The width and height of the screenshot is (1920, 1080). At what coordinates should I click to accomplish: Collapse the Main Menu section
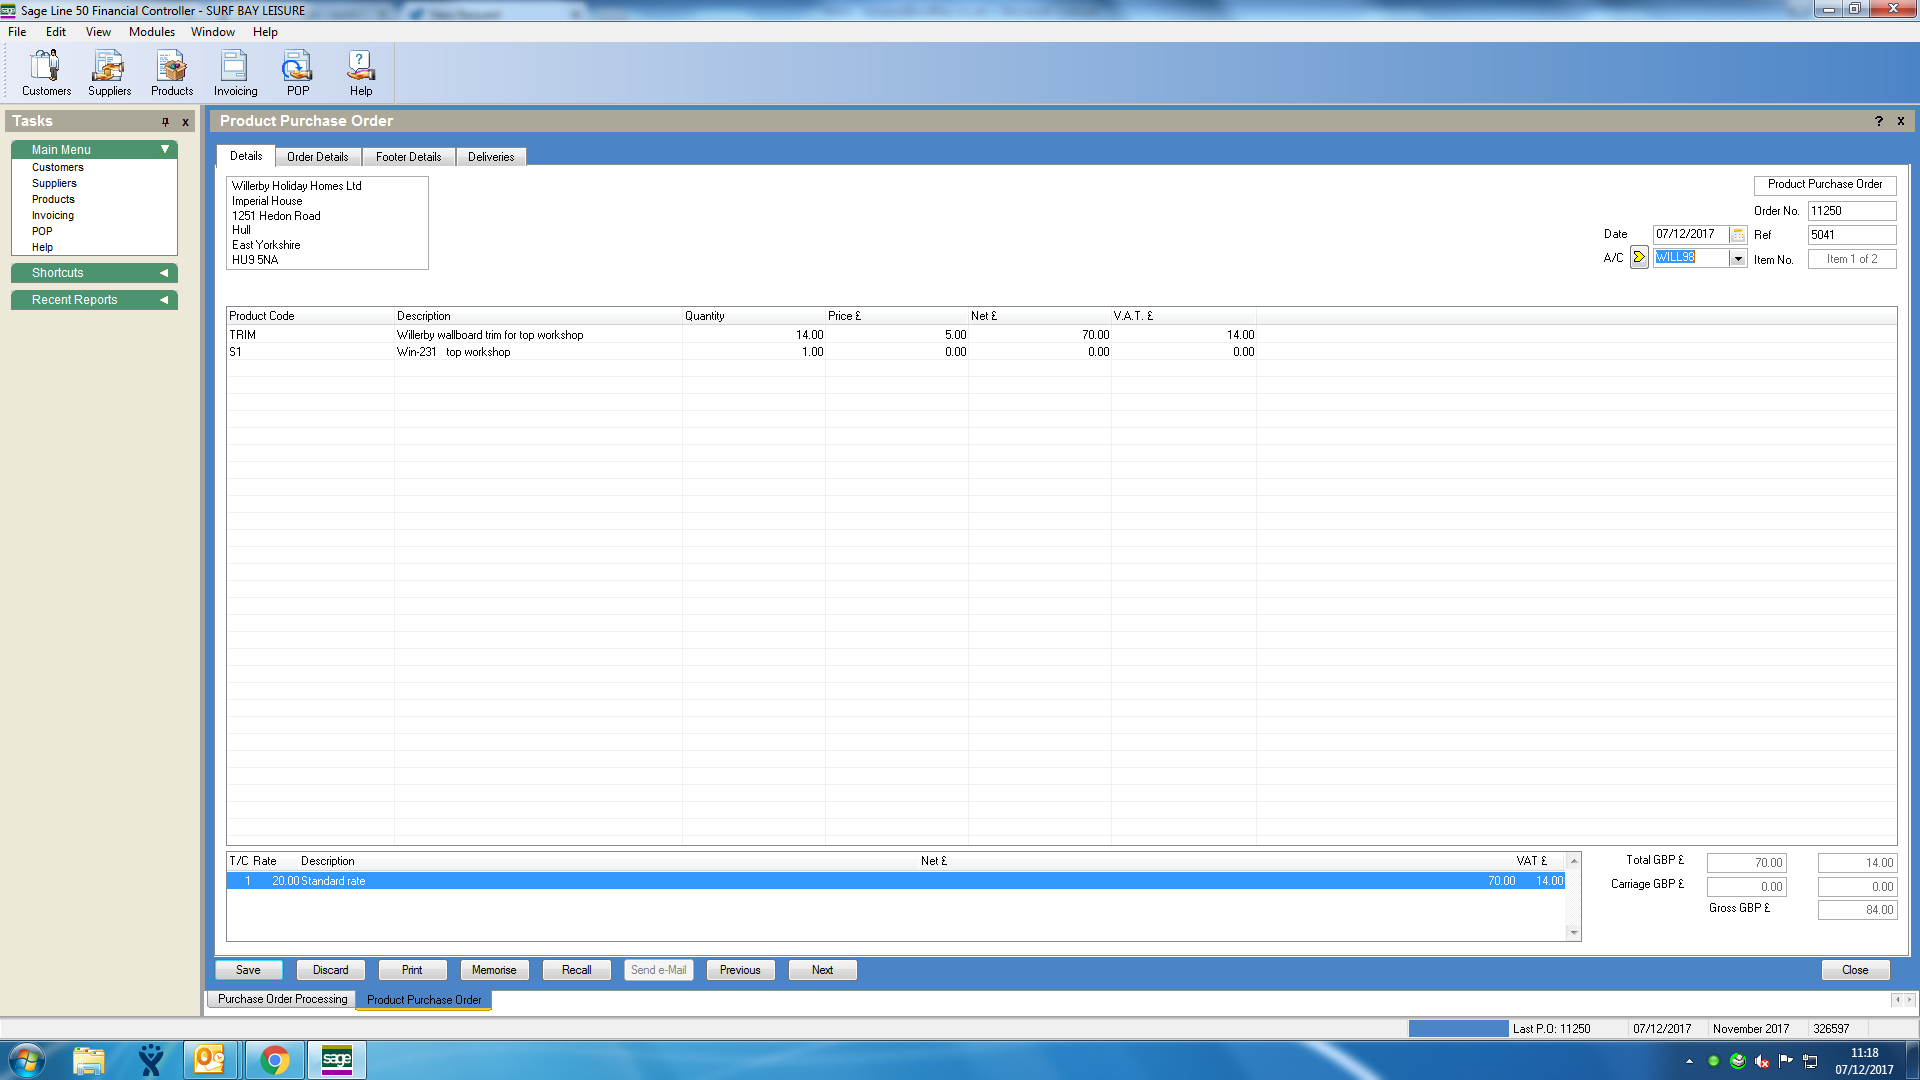coord(165,149)
